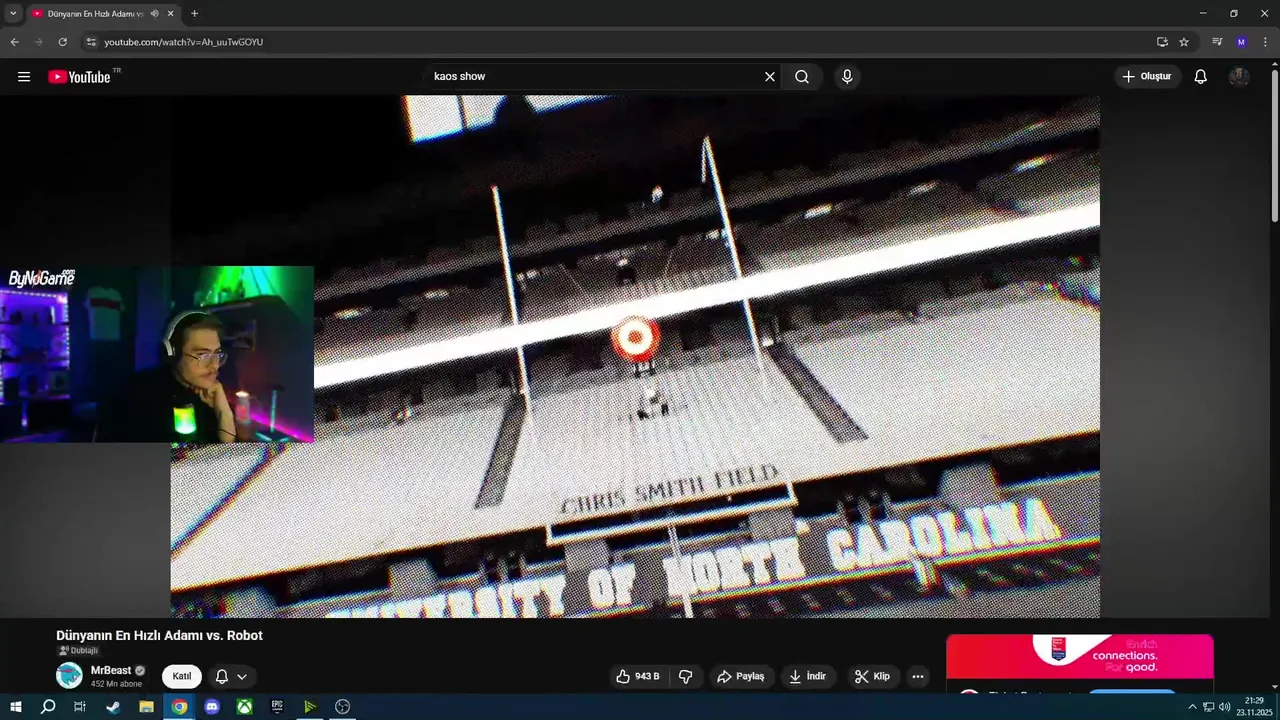The image size is (1280, 720).
Task: Click the video player frame
Action: 635,356
